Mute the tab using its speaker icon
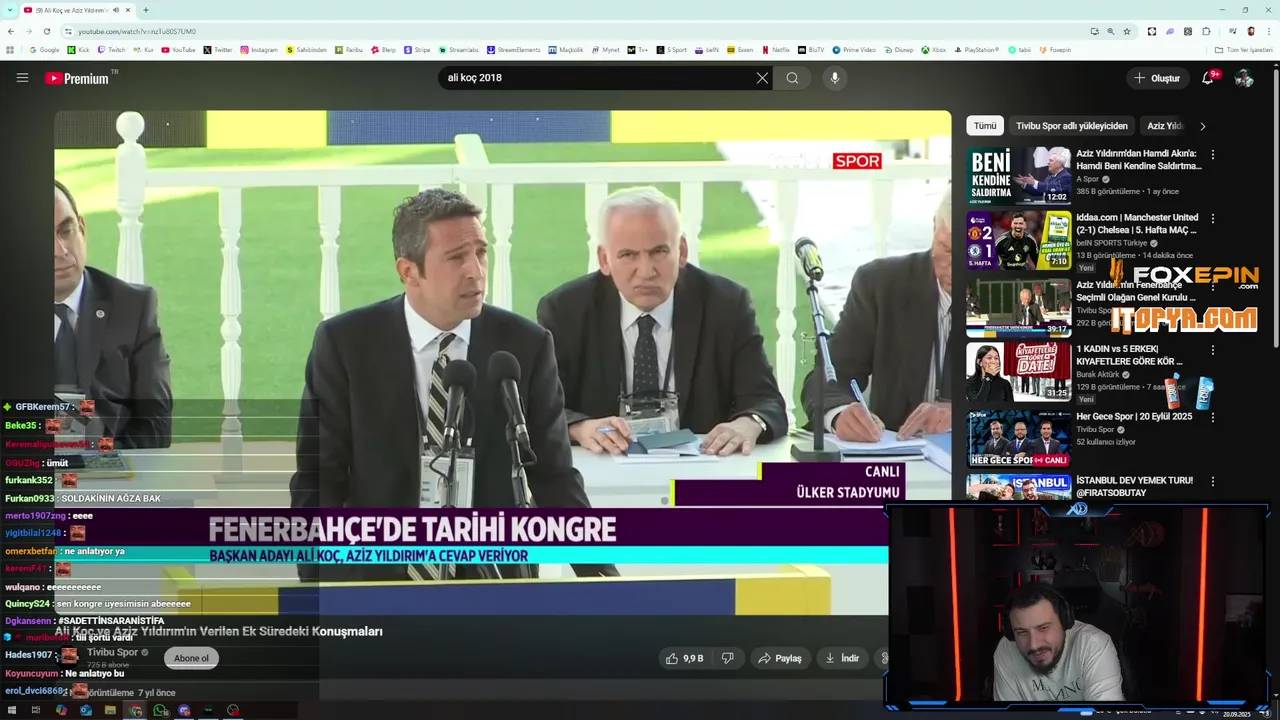Image resolution: width=1280 pixels, height=720 pixels. click(x=116, y=10)
